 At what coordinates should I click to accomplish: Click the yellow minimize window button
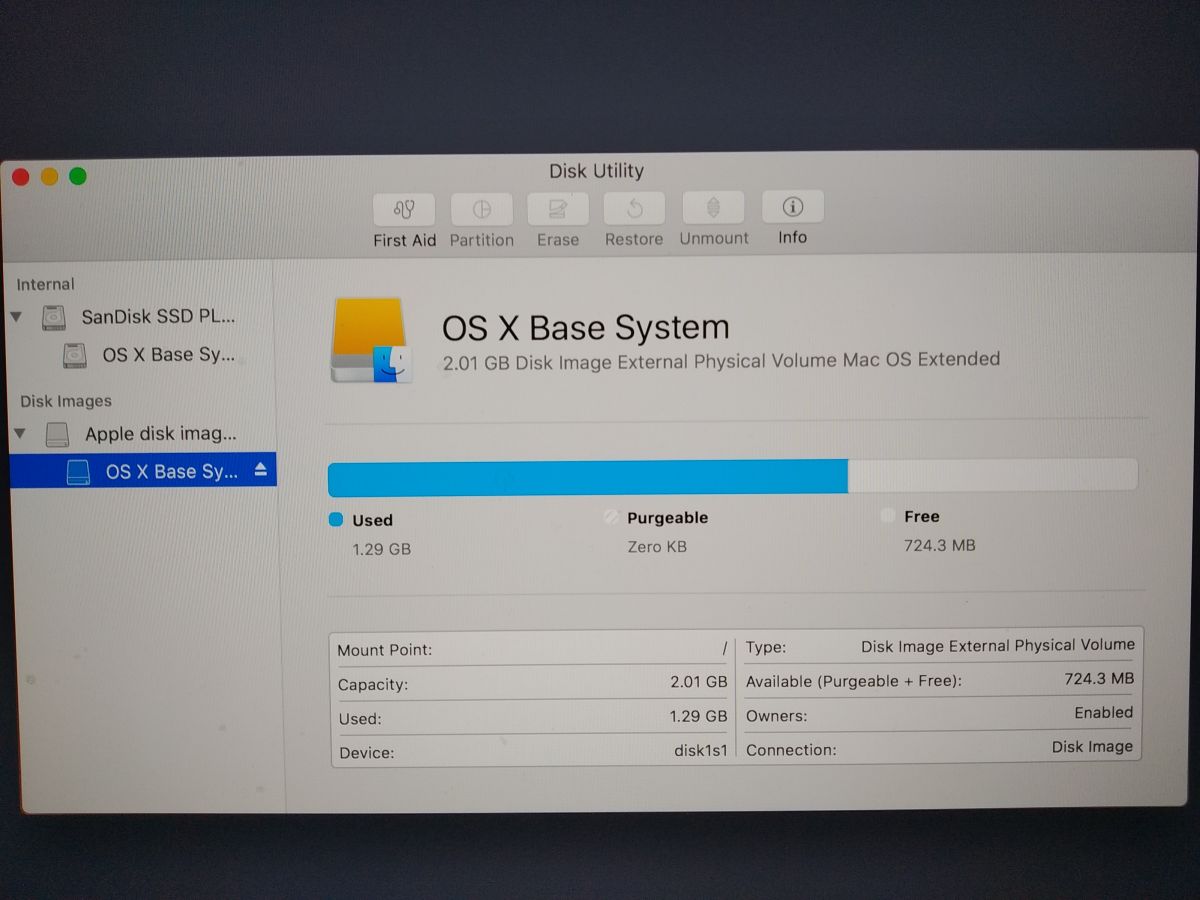pos(49,177)
